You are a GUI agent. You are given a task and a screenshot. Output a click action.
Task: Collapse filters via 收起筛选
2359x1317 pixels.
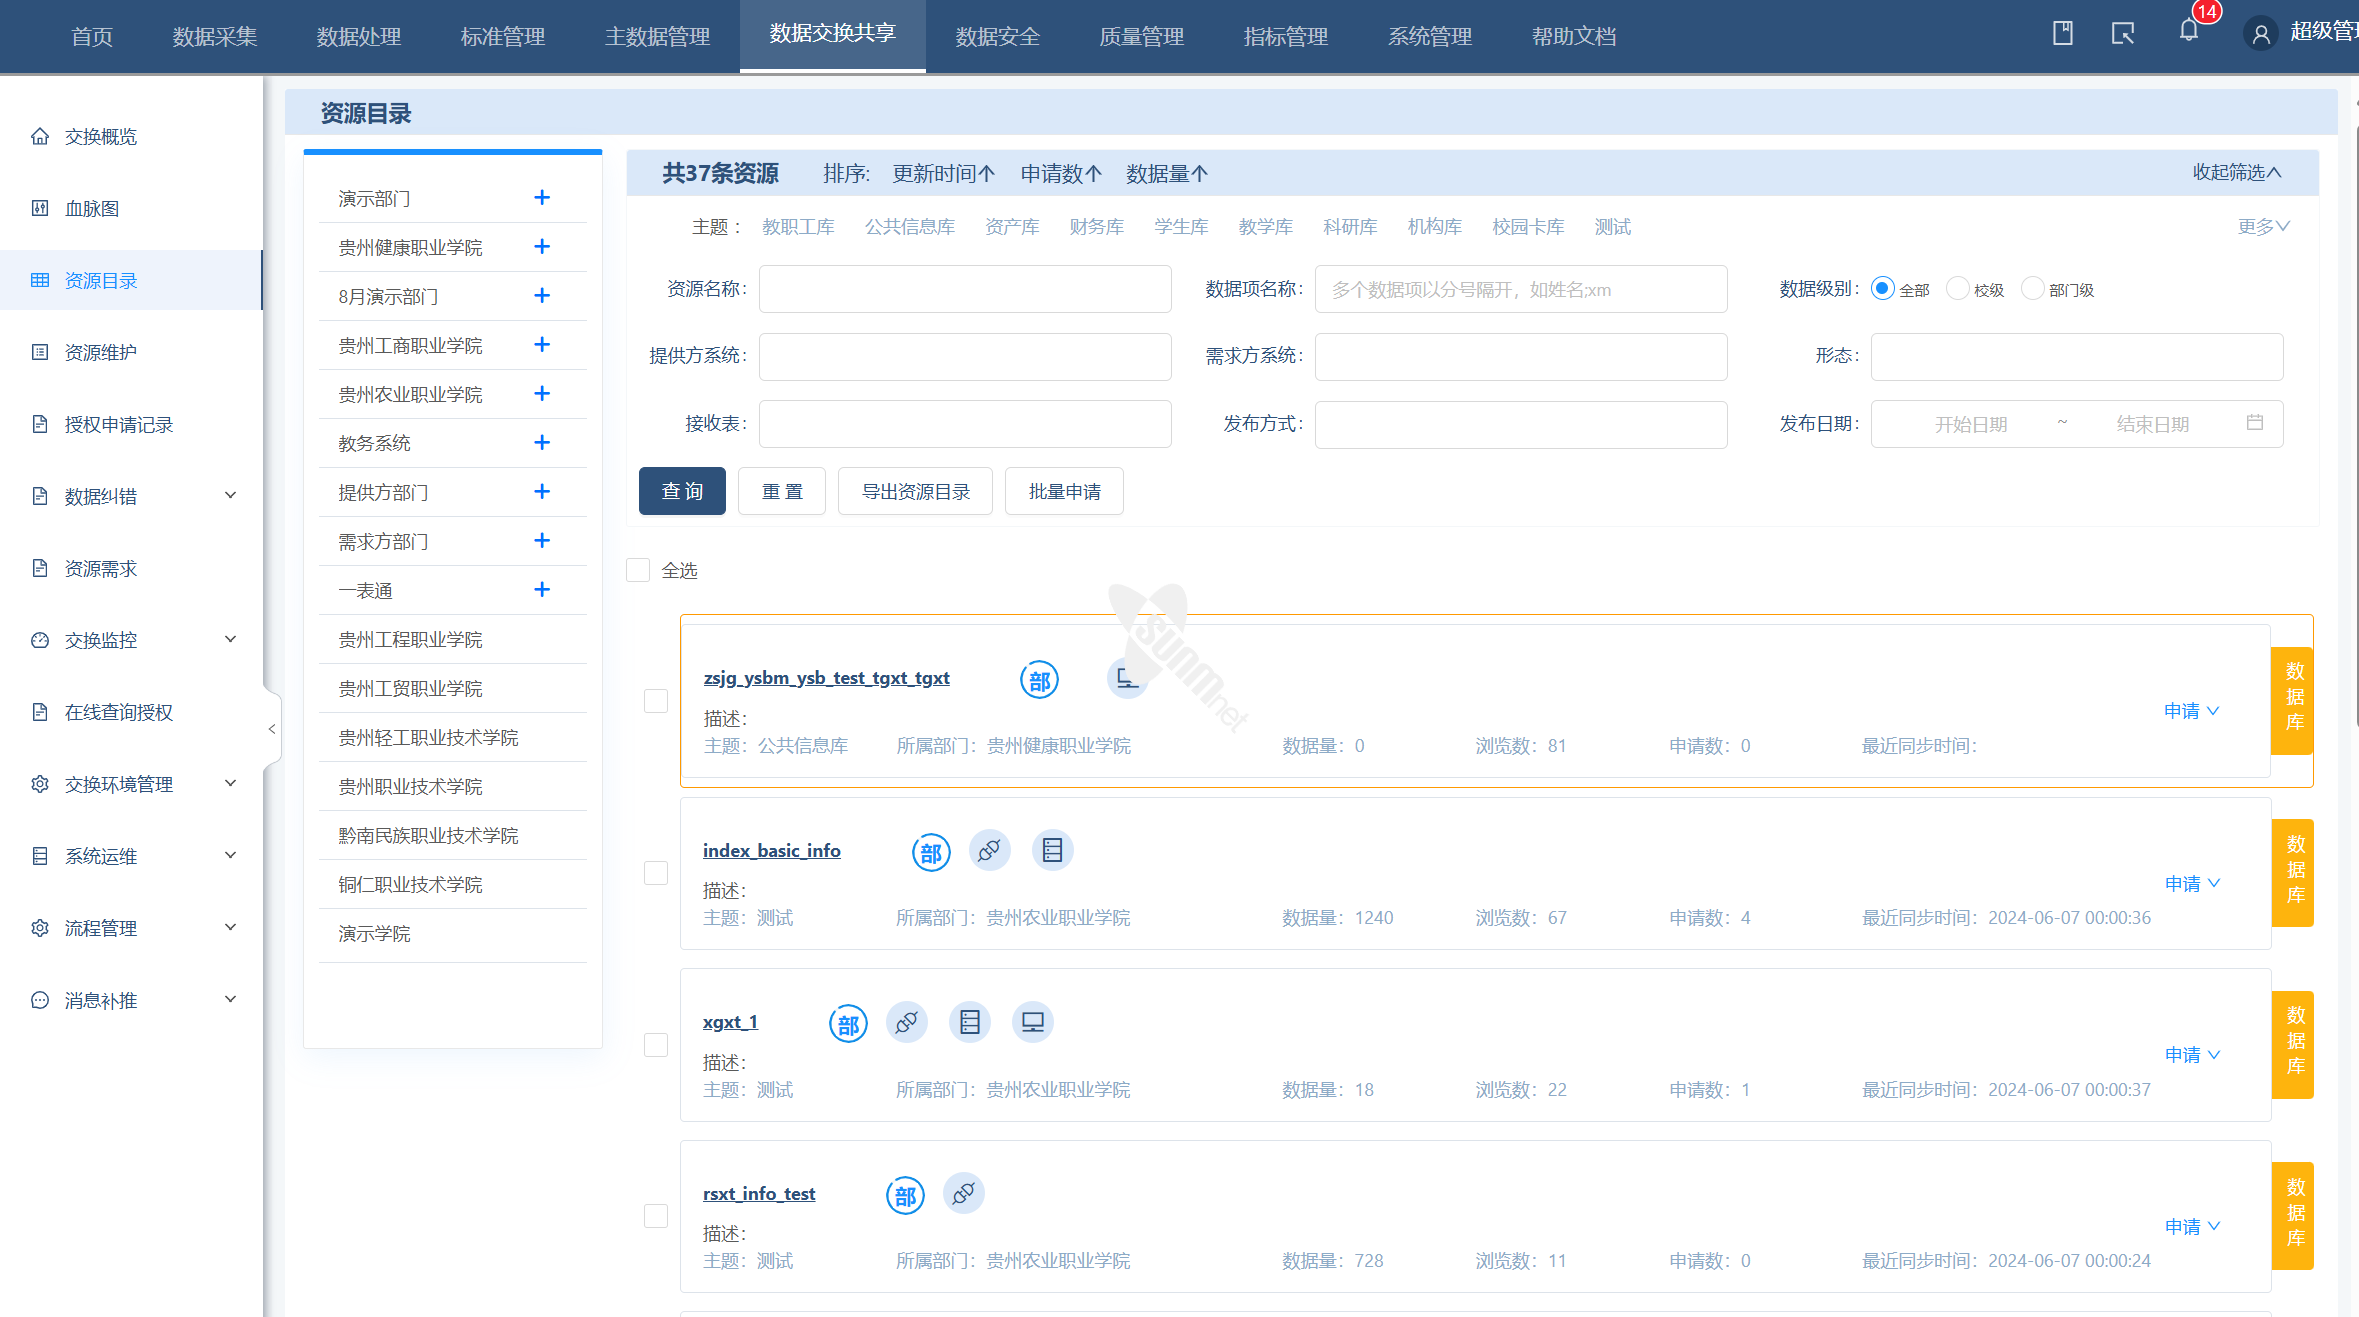coord(2236,172)
